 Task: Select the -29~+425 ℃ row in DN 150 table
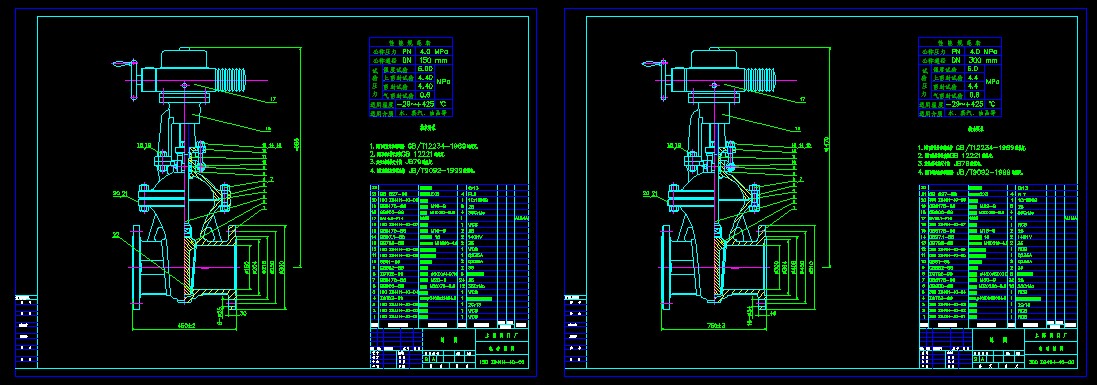[411, 104]
